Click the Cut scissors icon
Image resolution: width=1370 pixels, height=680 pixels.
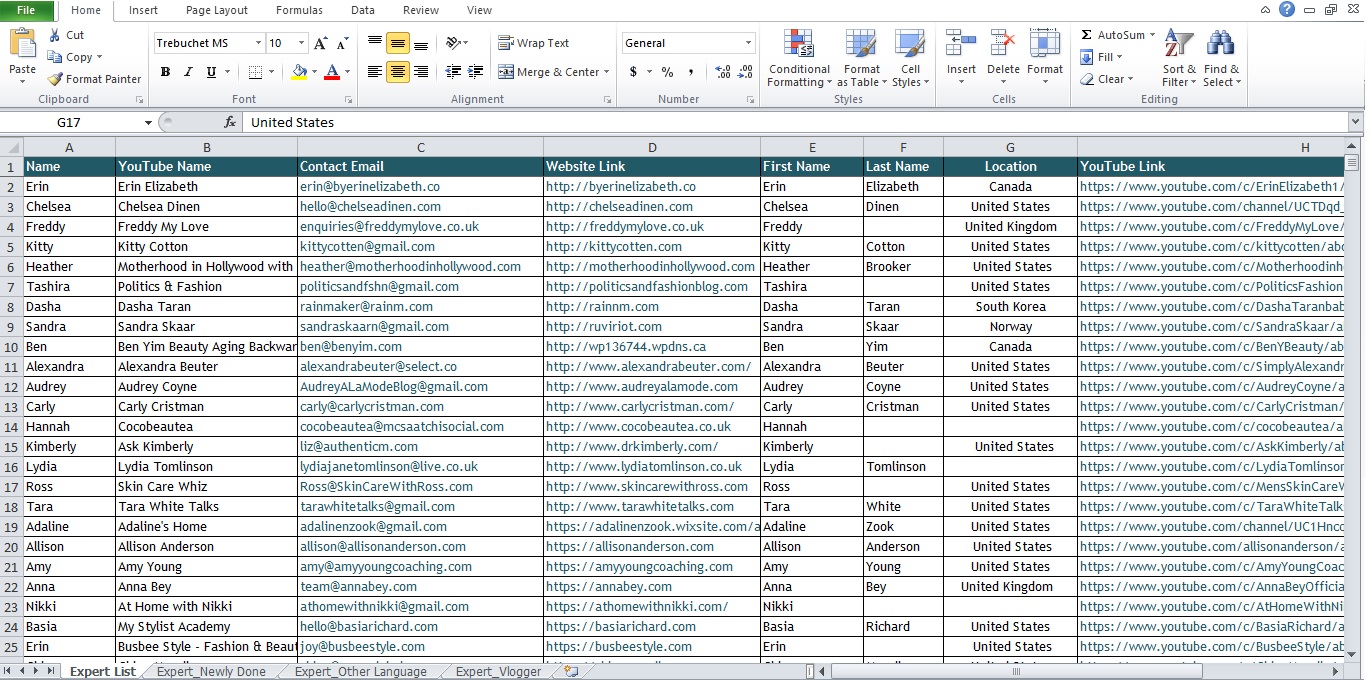[x=54, y=35]
